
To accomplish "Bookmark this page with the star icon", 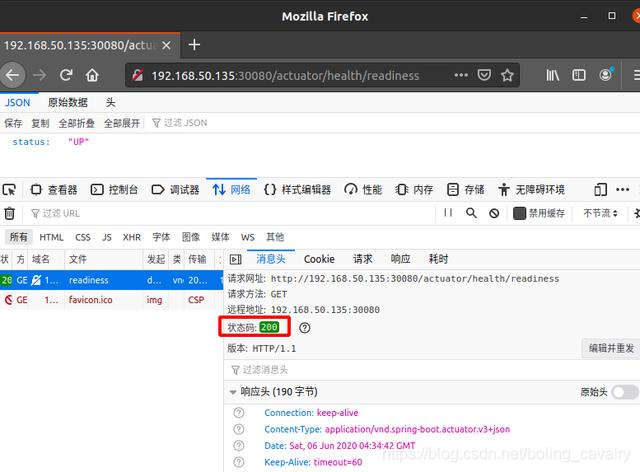I will pos(507,75).
